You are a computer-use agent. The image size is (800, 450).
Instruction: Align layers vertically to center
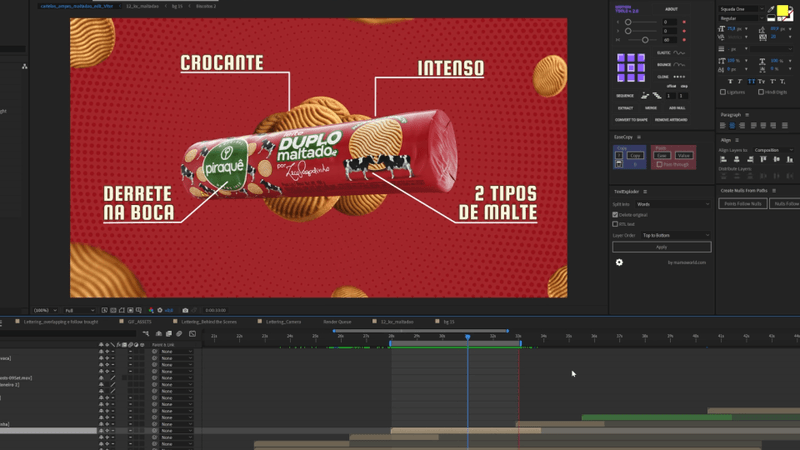point(777,160)
